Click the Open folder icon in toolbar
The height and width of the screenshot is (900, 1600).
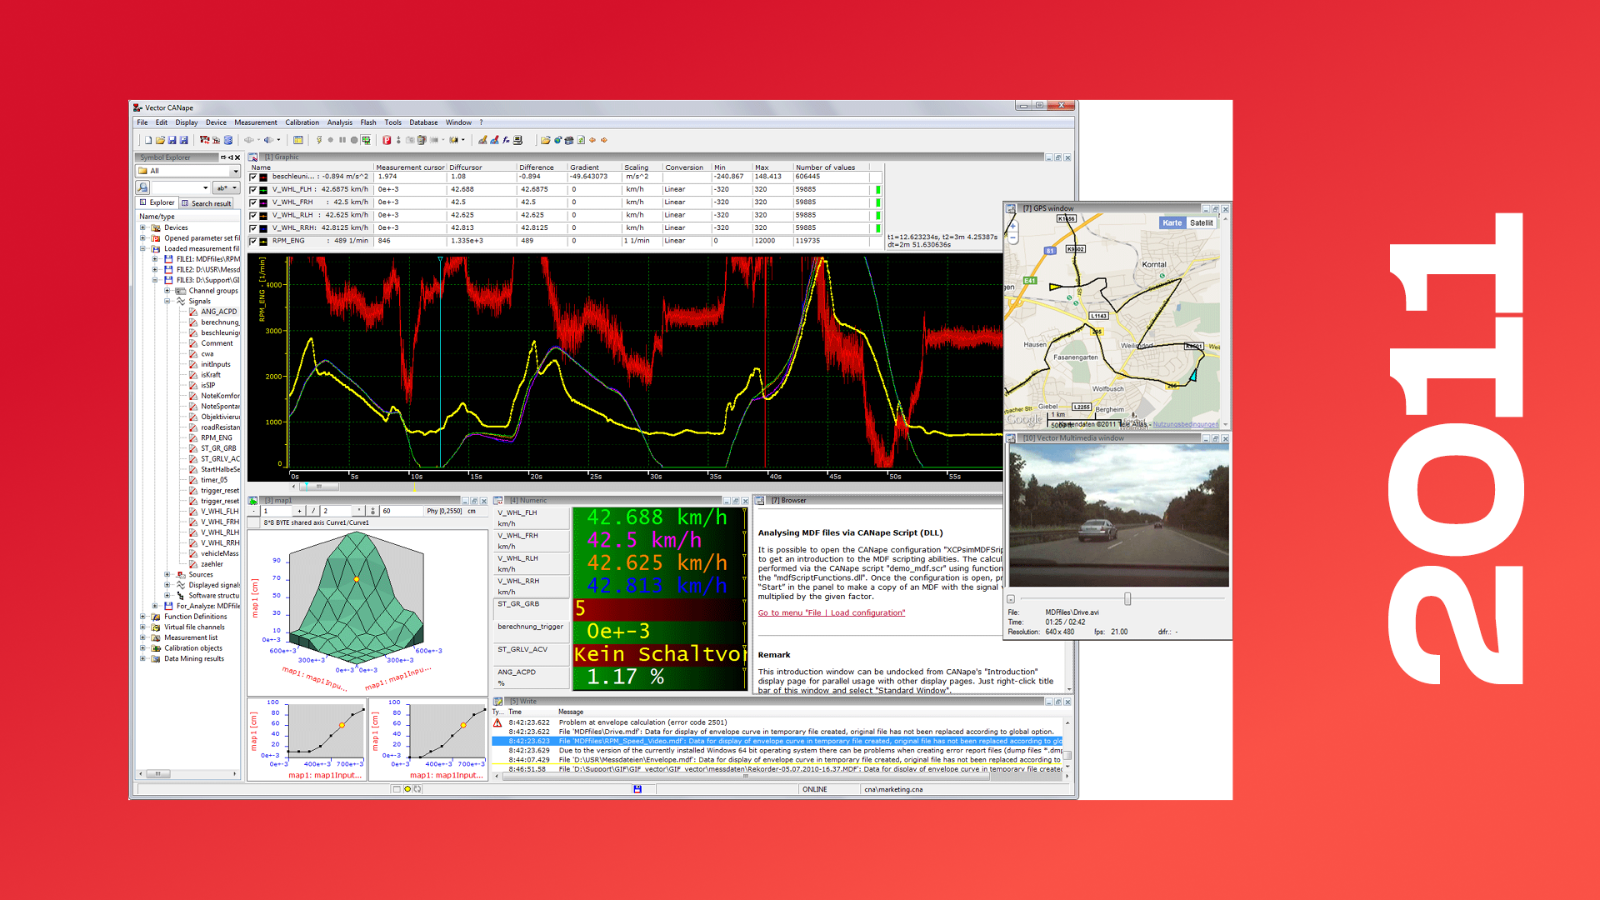point(160,140)
